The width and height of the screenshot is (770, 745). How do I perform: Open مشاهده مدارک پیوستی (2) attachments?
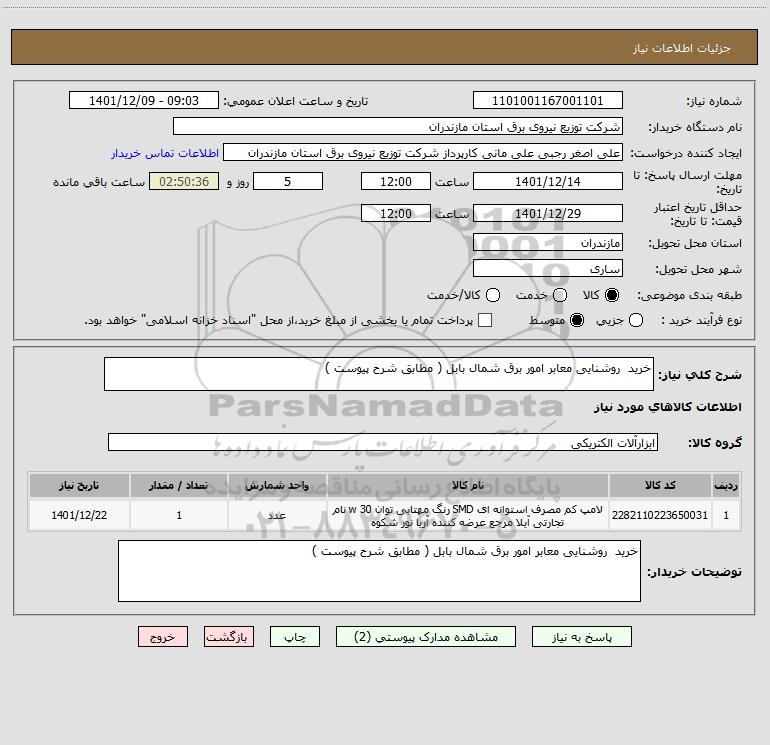pyautogui.click(x=426, y=637)
